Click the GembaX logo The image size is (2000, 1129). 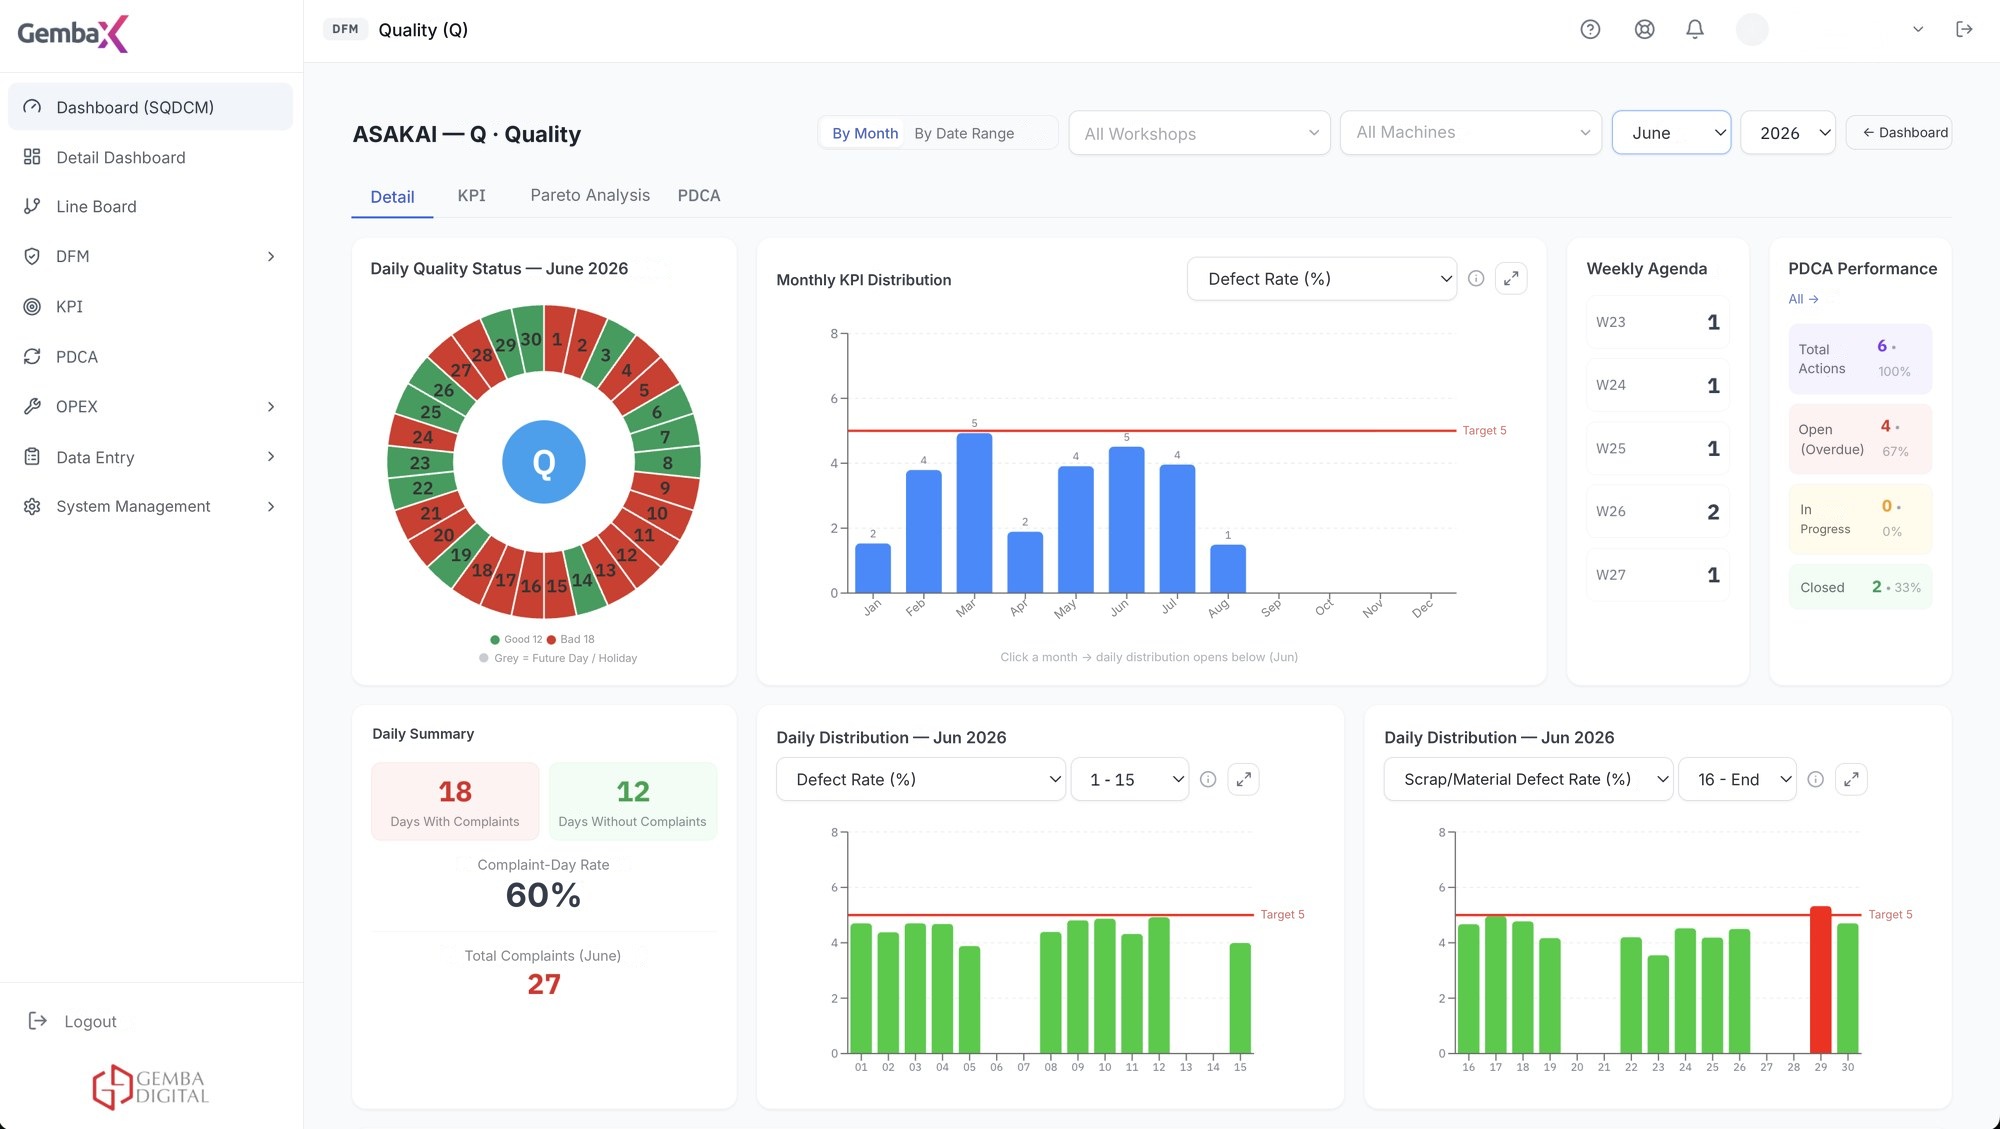coord(73,33)
